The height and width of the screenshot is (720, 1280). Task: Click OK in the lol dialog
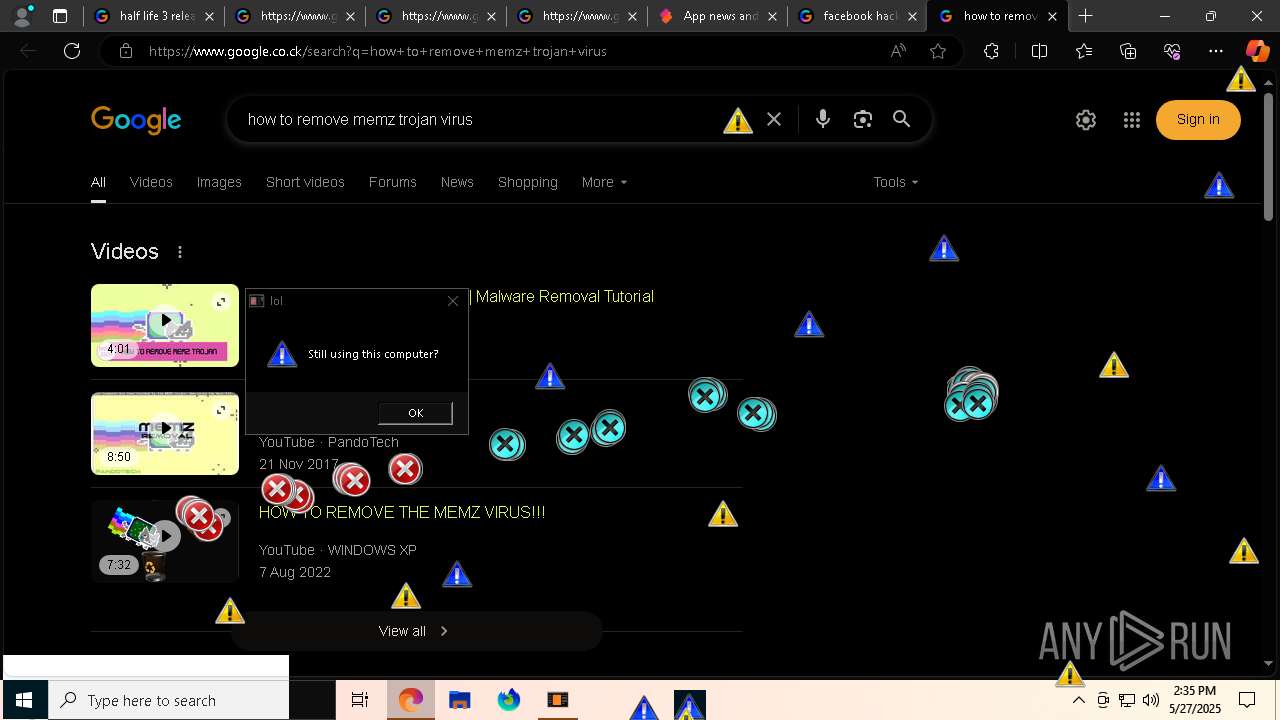(415, 413)
